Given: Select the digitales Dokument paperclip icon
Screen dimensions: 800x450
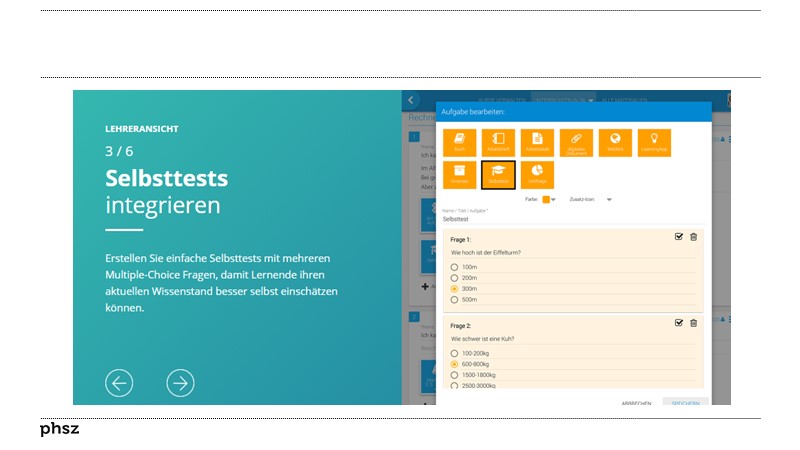Looking at the screenshot, I should [576, 142].
